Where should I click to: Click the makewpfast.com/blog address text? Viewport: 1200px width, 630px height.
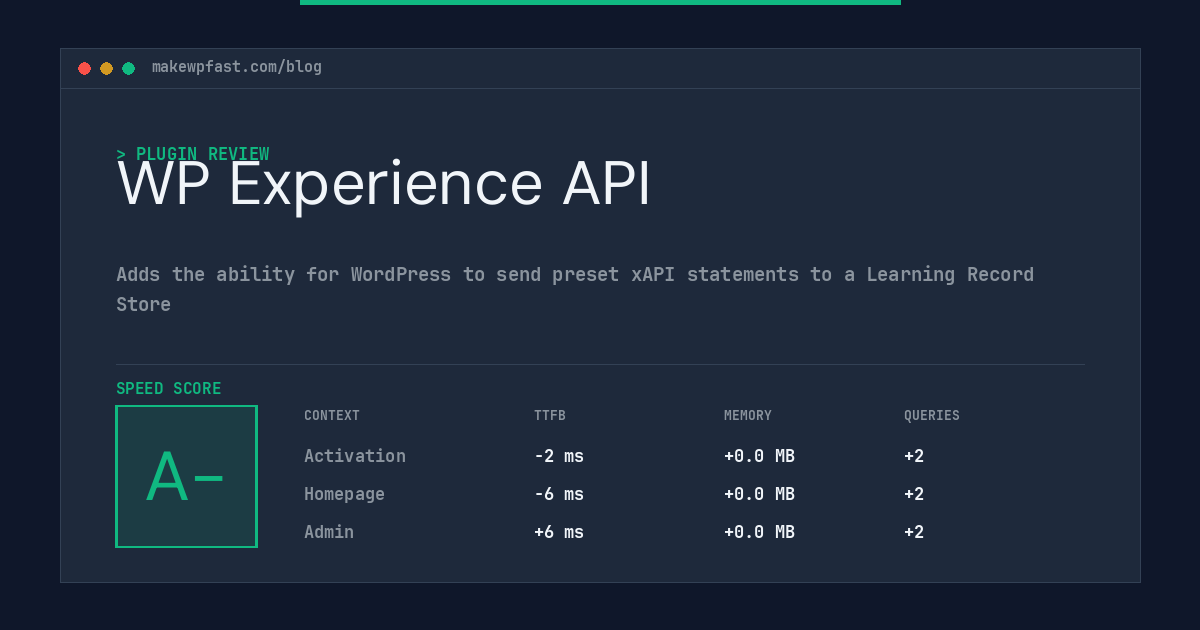click(x=237, y=67)
